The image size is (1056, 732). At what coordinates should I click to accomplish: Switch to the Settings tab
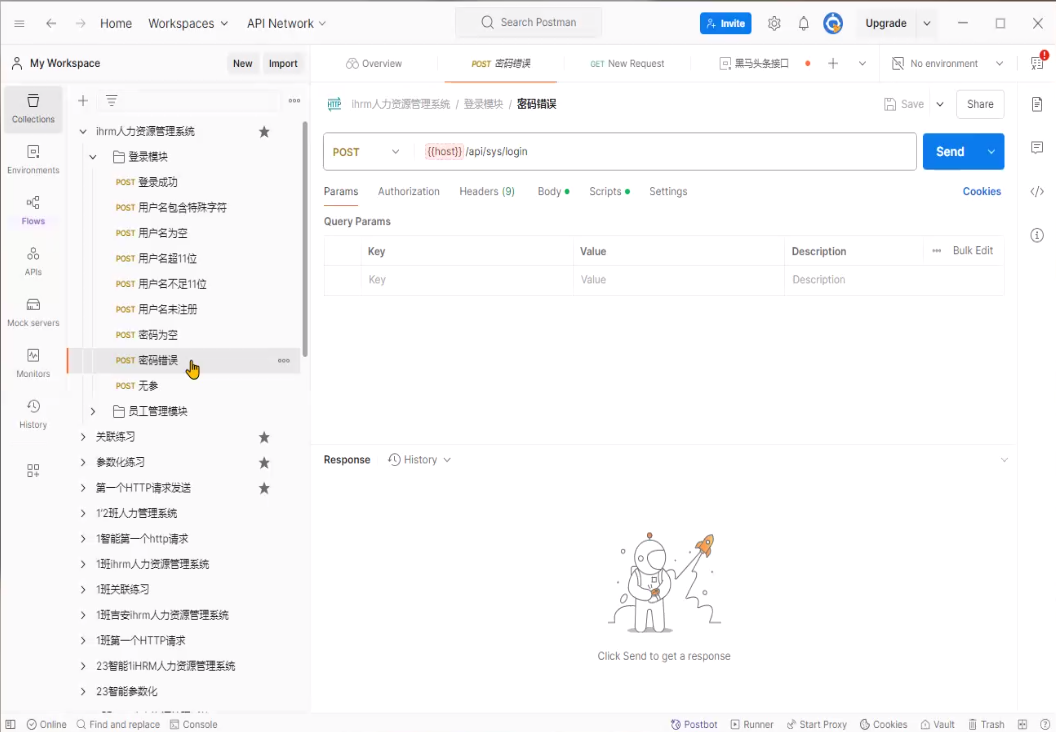tap(668, 191)
